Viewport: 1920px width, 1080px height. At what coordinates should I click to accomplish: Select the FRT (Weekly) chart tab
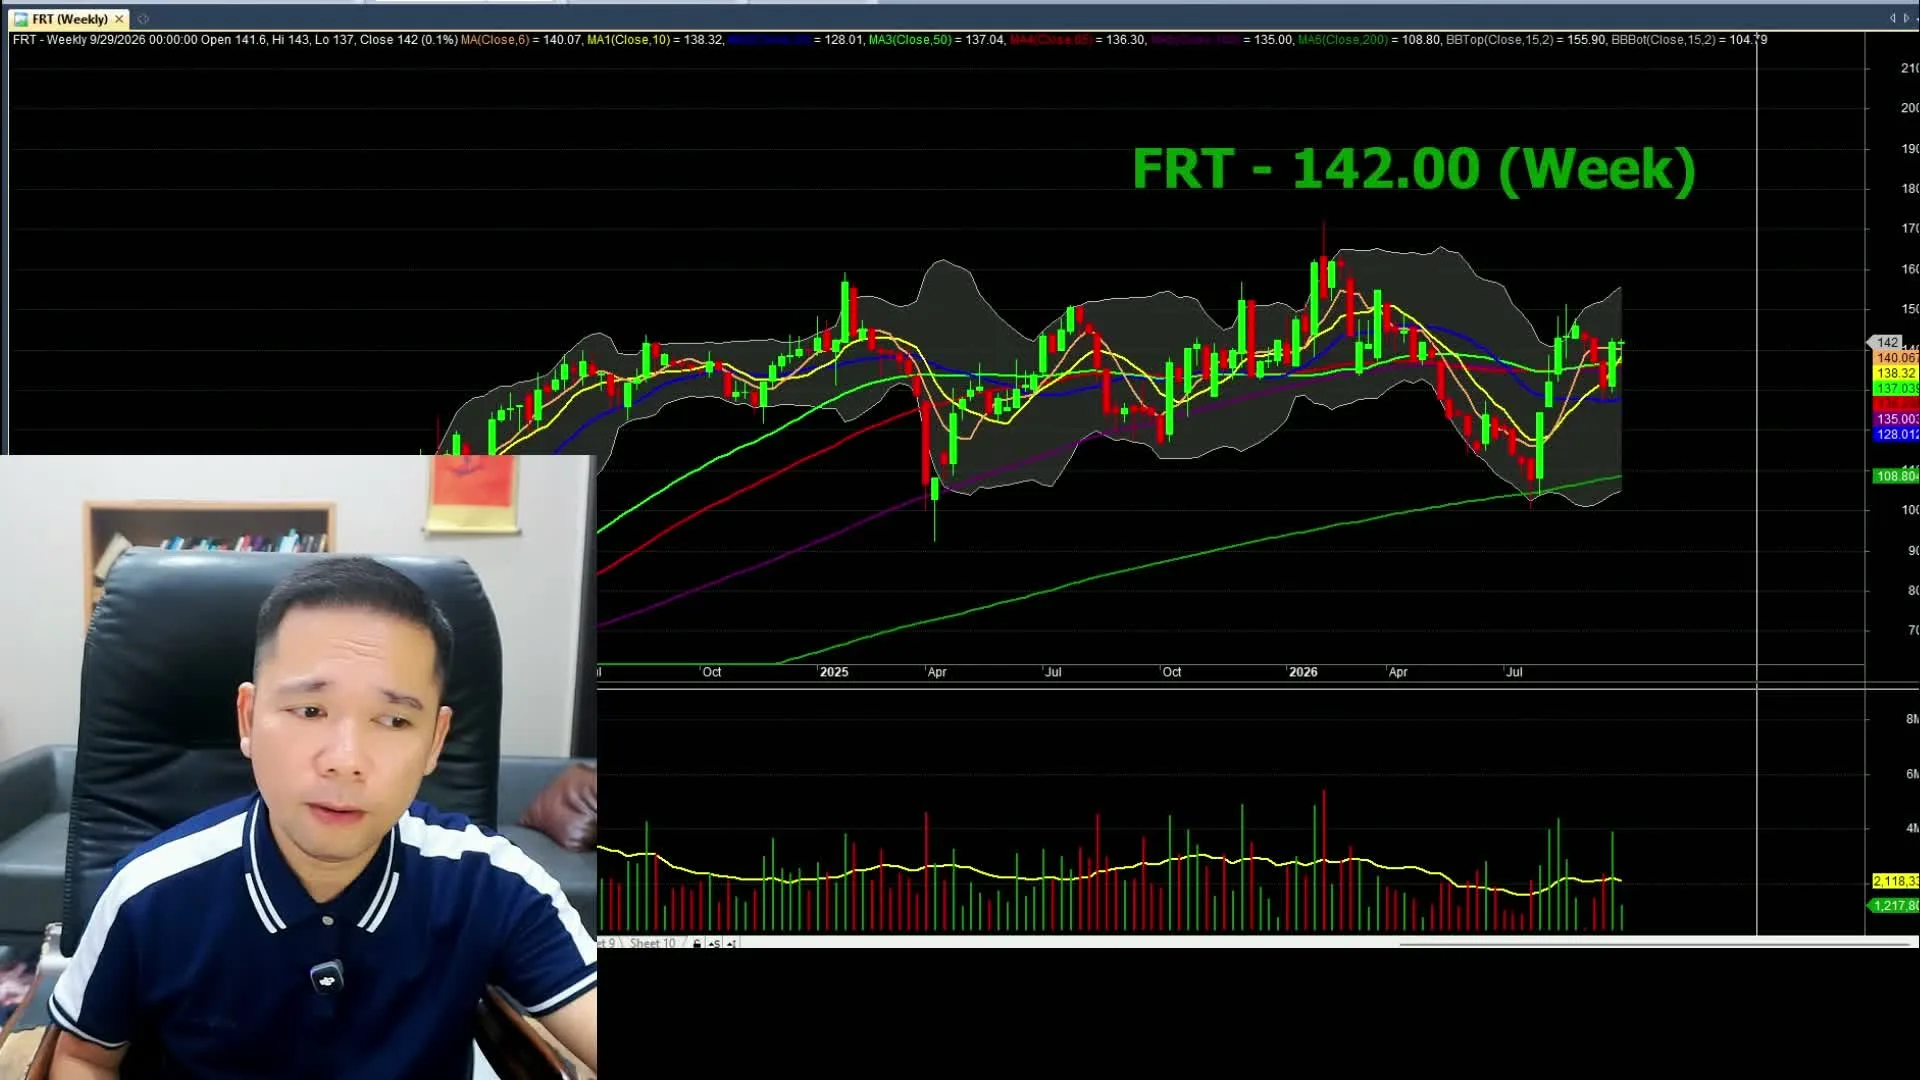coord(69,19)
